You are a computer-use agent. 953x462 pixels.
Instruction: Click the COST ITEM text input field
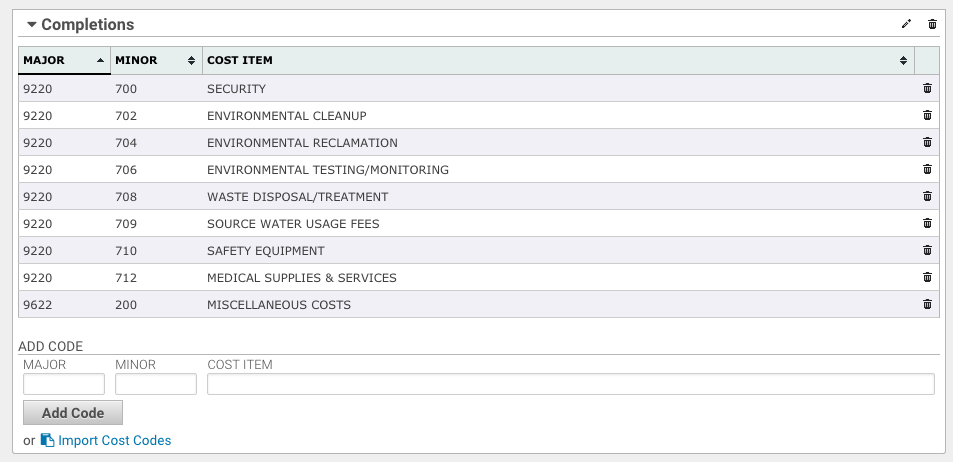pos(571,384)
